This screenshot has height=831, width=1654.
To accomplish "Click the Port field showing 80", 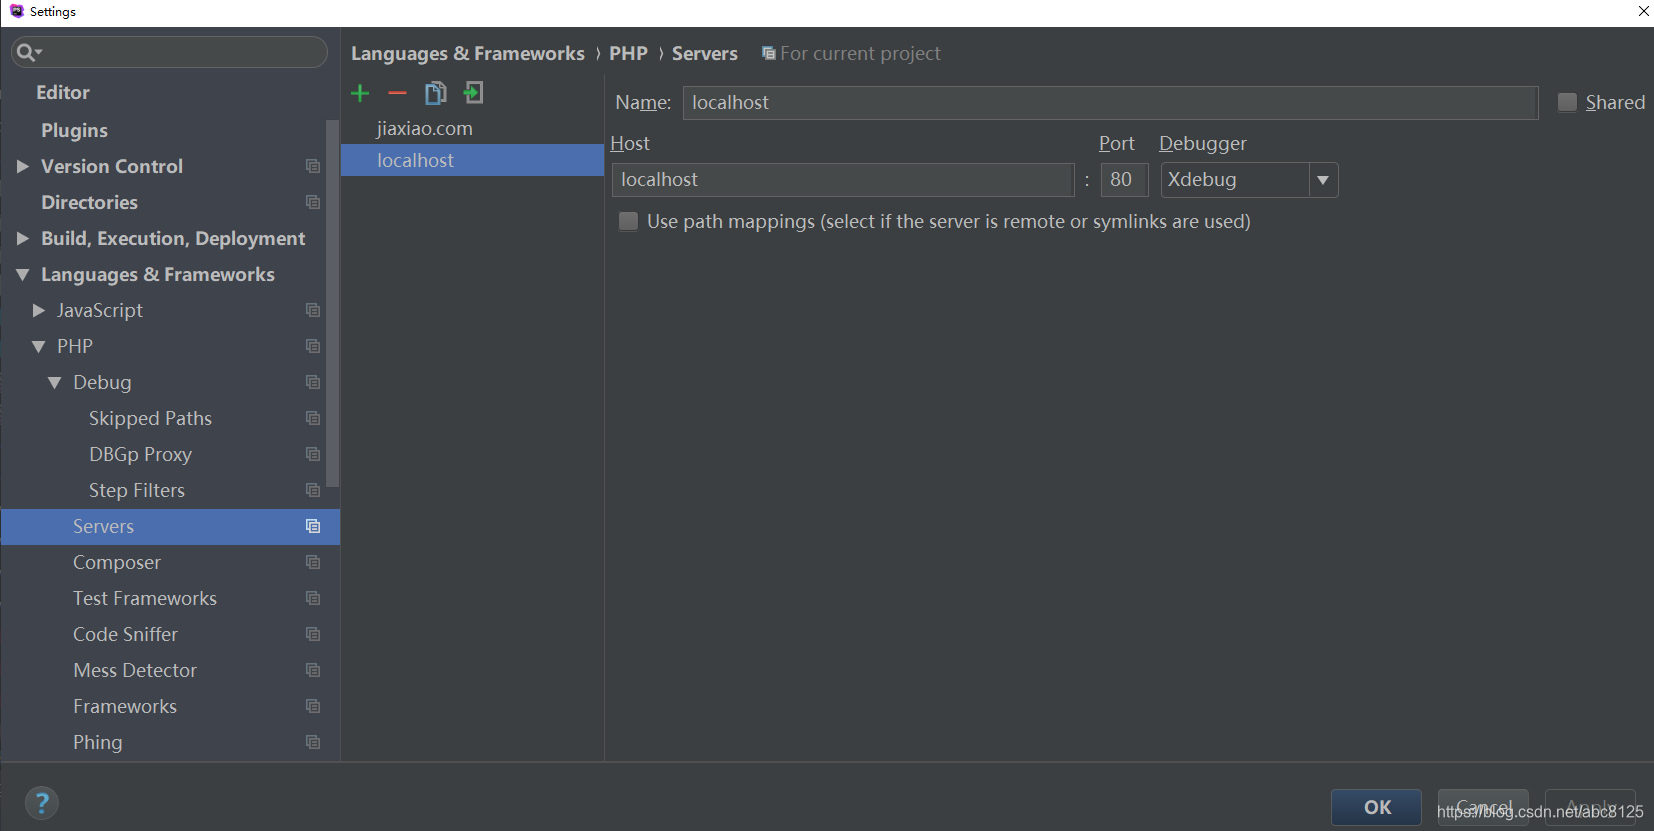I will tap(1124, 180).
